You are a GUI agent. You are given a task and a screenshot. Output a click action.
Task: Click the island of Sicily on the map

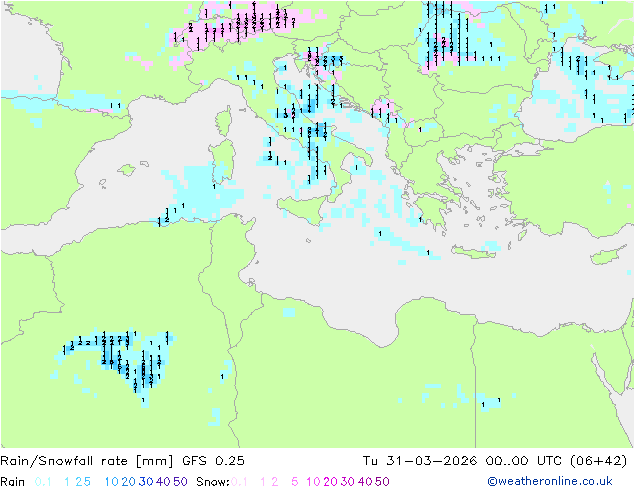tap(303, 207)
